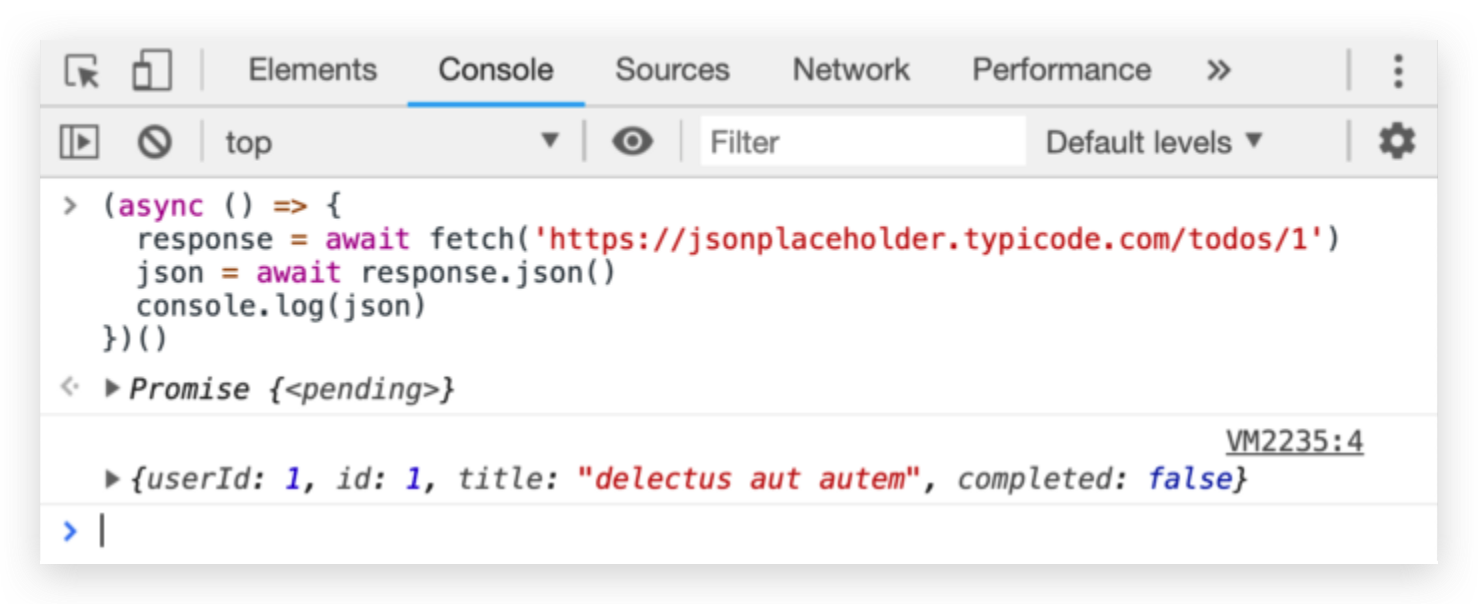Screen dimensions: 1478x604
Task: Show the console sidebar panel icon
Action: click(80, 142)
